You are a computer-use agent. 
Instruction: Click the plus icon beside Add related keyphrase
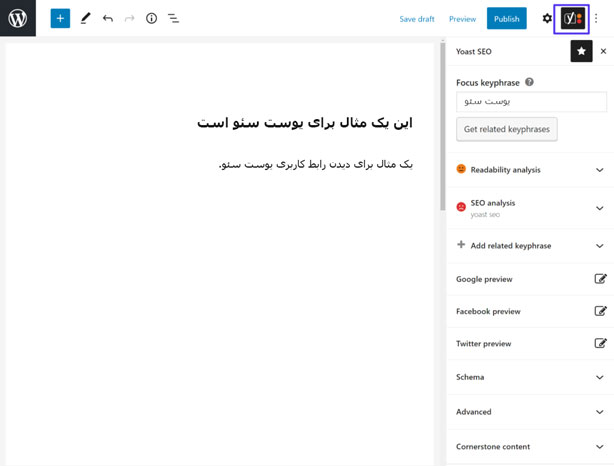coord(461,245)
